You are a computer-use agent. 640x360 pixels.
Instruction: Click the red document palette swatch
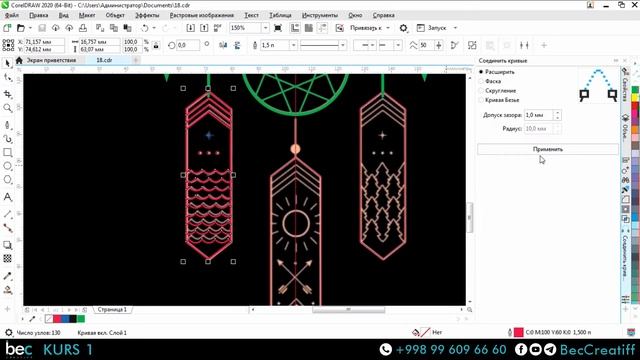(57, 319)
